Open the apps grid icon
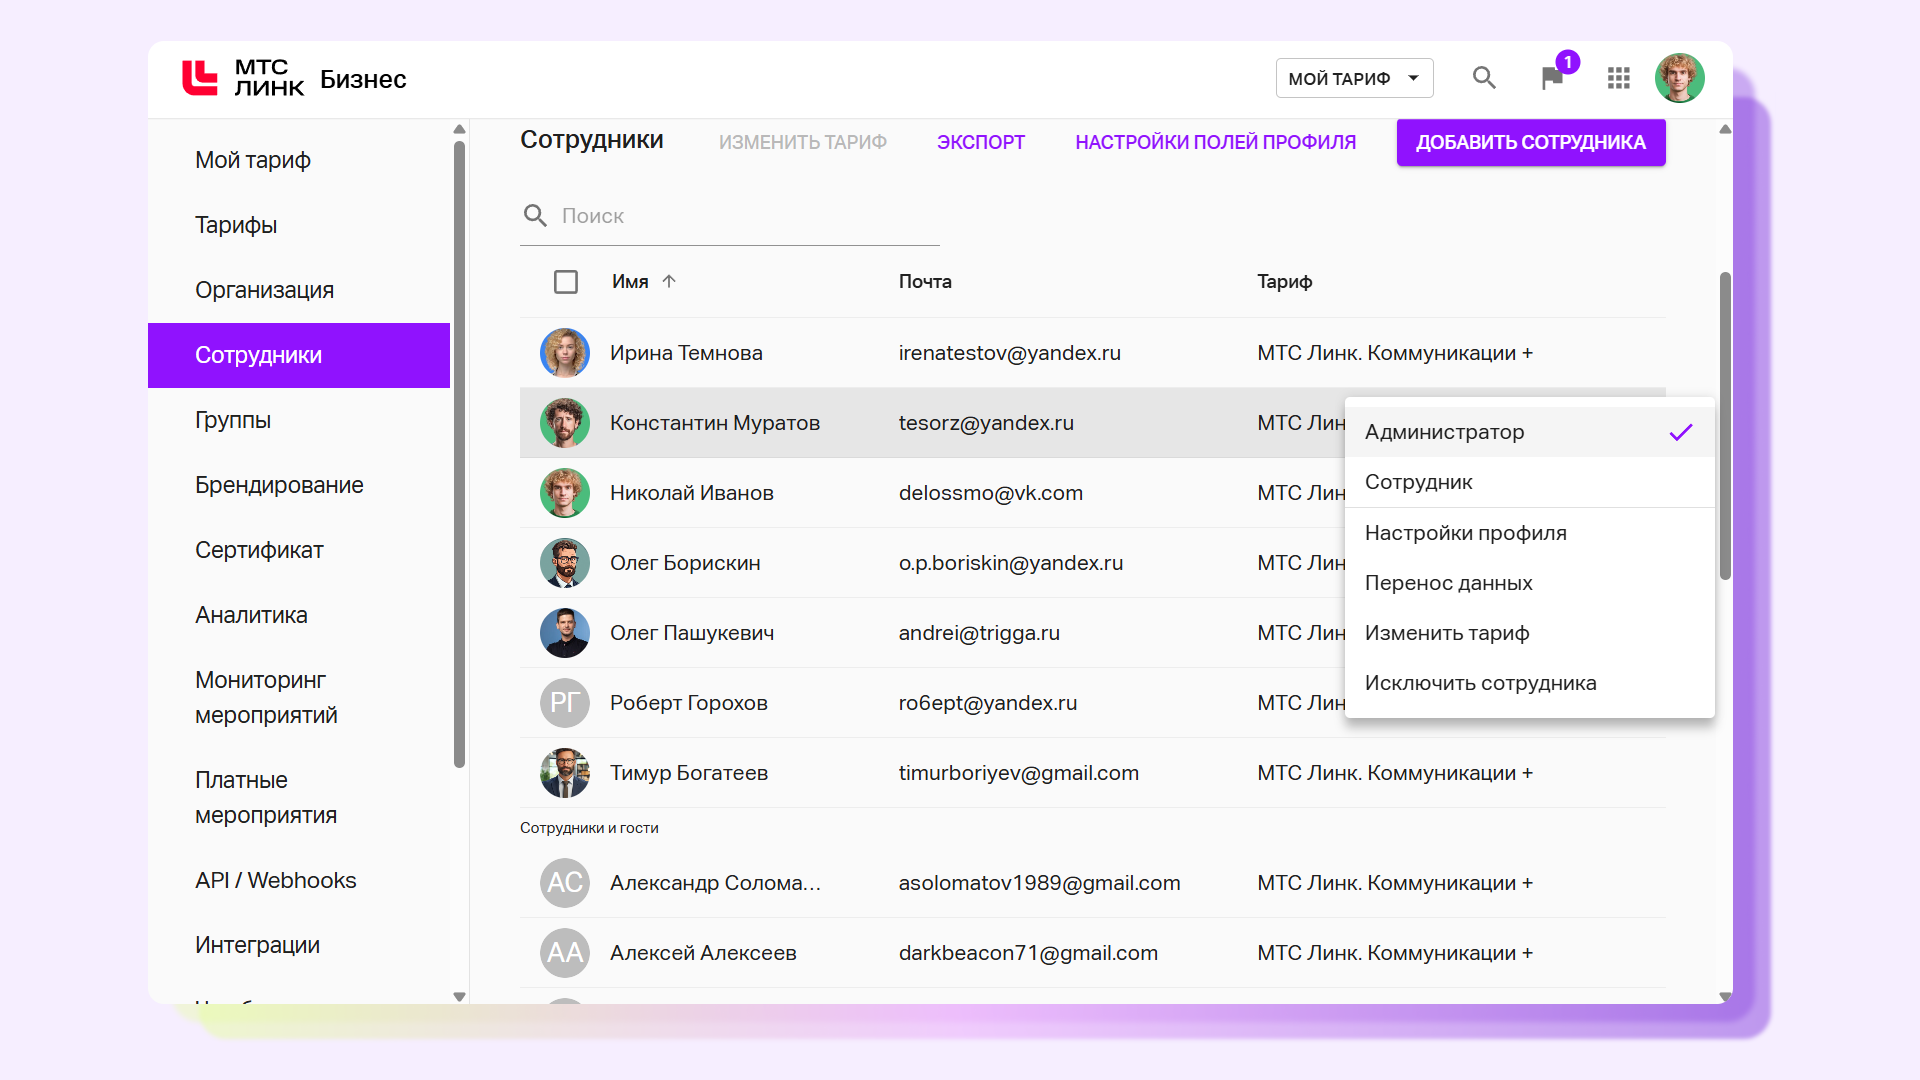Viewport: 1920px width, 1080px height. tap(1618, 78)
